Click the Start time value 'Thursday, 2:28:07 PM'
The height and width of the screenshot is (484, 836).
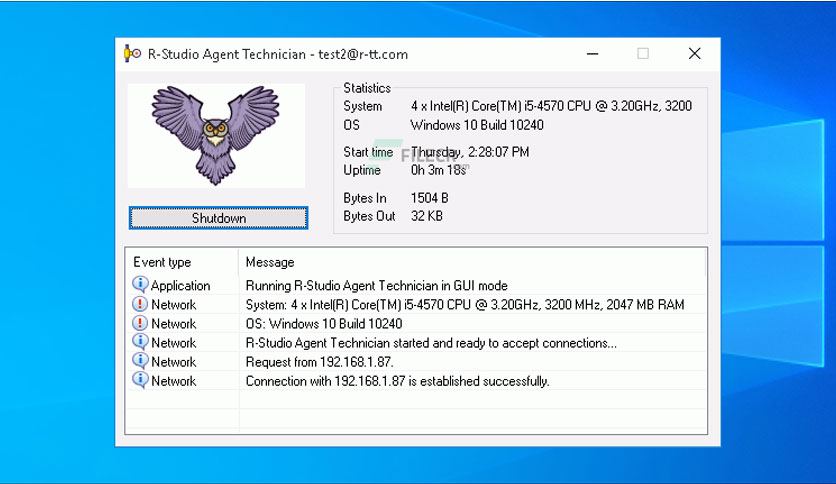point(470,152)
